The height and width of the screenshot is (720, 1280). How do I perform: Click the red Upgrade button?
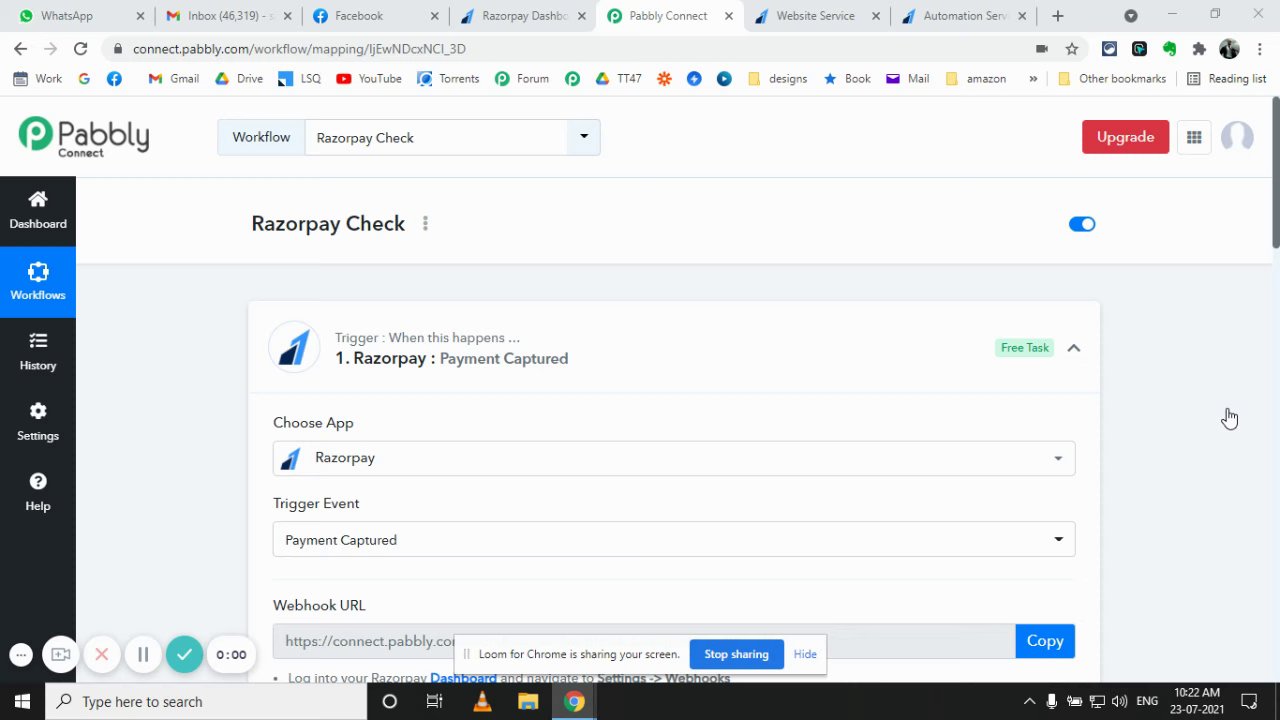1125,137
